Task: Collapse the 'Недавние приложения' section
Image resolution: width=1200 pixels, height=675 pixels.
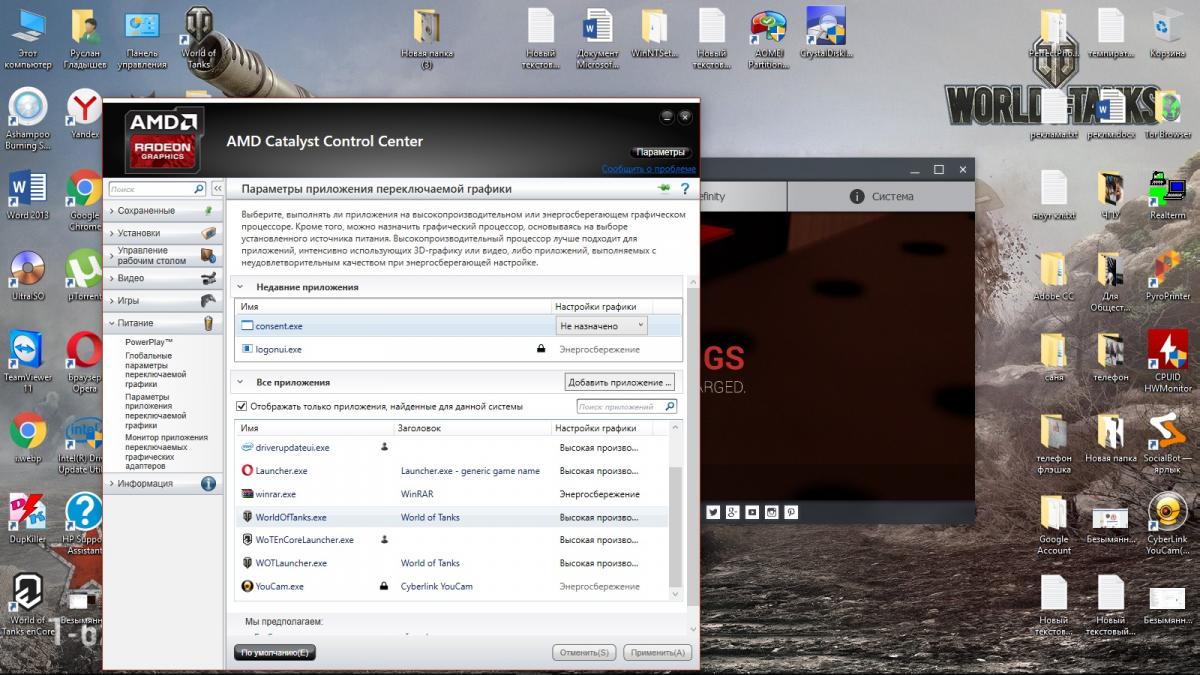Action: click(240, 287)
